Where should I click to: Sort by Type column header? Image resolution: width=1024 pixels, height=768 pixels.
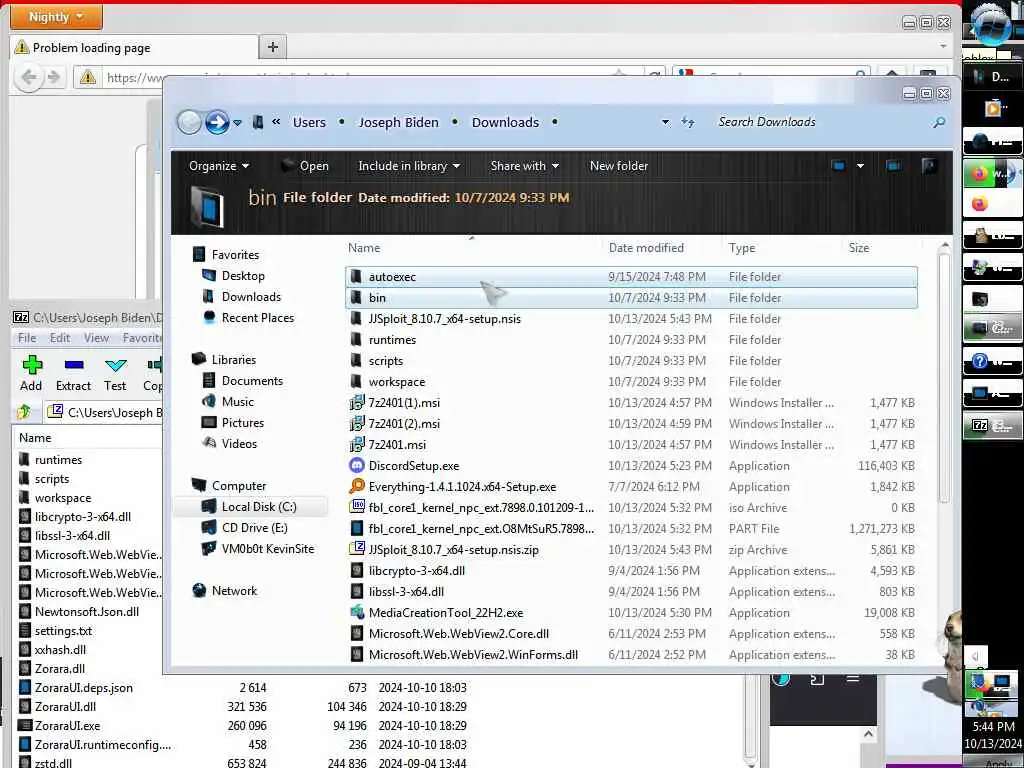[742, 248]
